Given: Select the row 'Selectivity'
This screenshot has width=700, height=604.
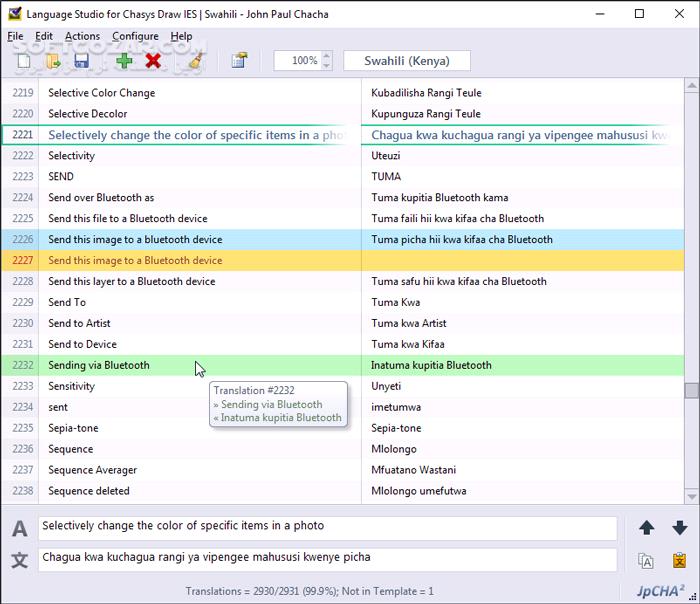Looking at the screenshot, I should [x=343, y=156].
